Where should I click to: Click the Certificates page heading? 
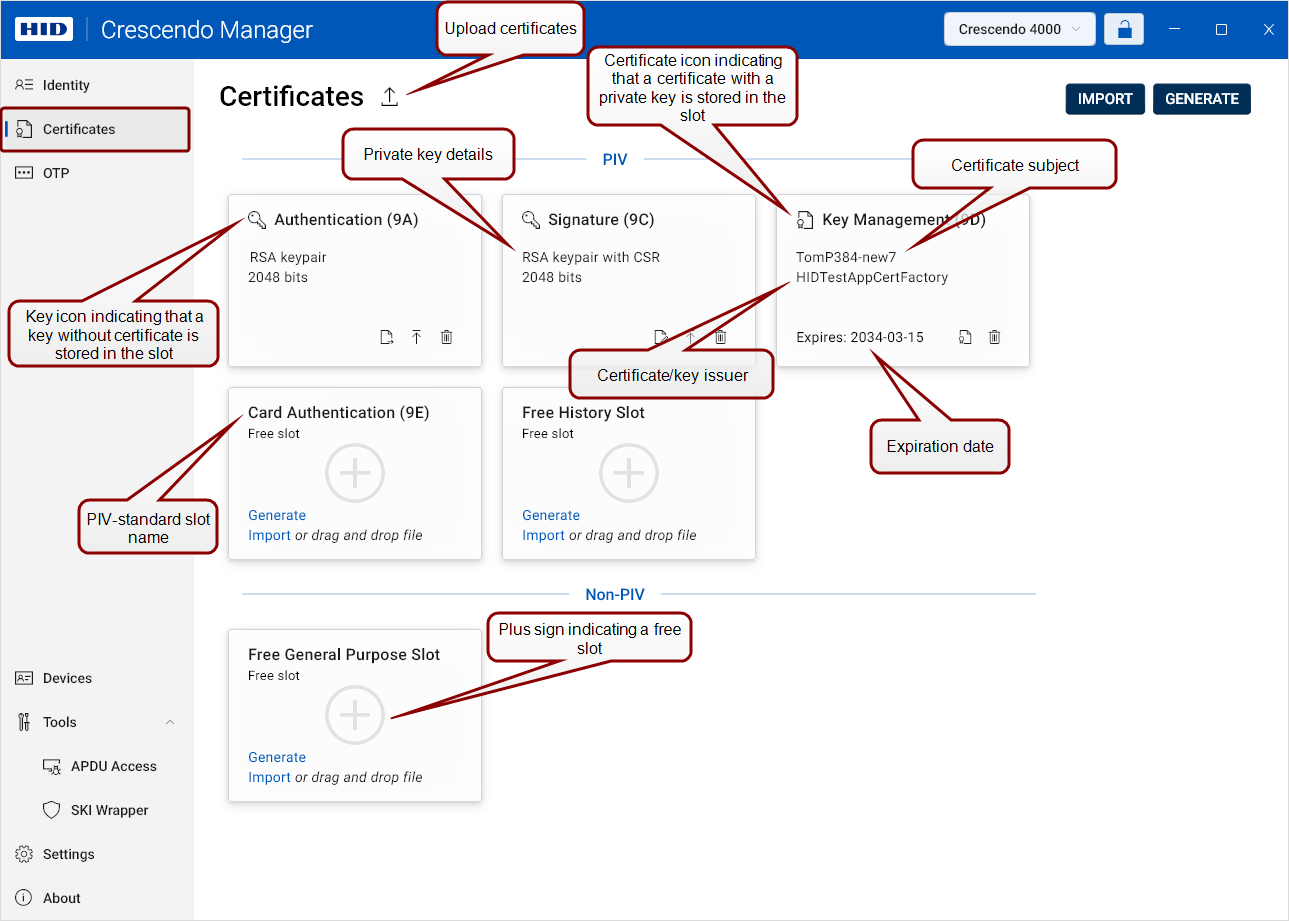(292, 96)
